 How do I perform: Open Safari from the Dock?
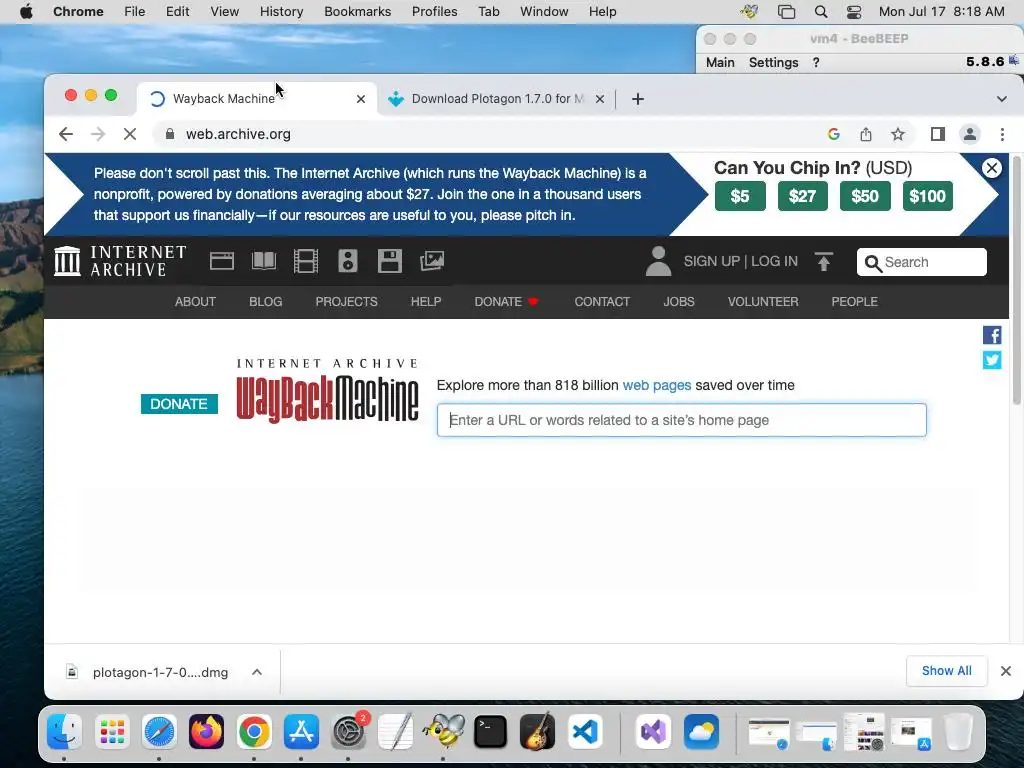click(x=159, y=731)
